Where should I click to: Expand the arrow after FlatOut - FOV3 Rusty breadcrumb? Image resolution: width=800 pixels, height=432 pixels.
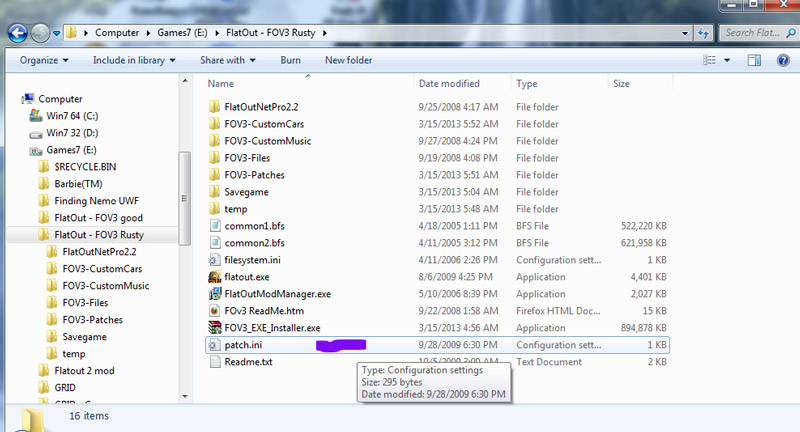(x=324, y=33)
